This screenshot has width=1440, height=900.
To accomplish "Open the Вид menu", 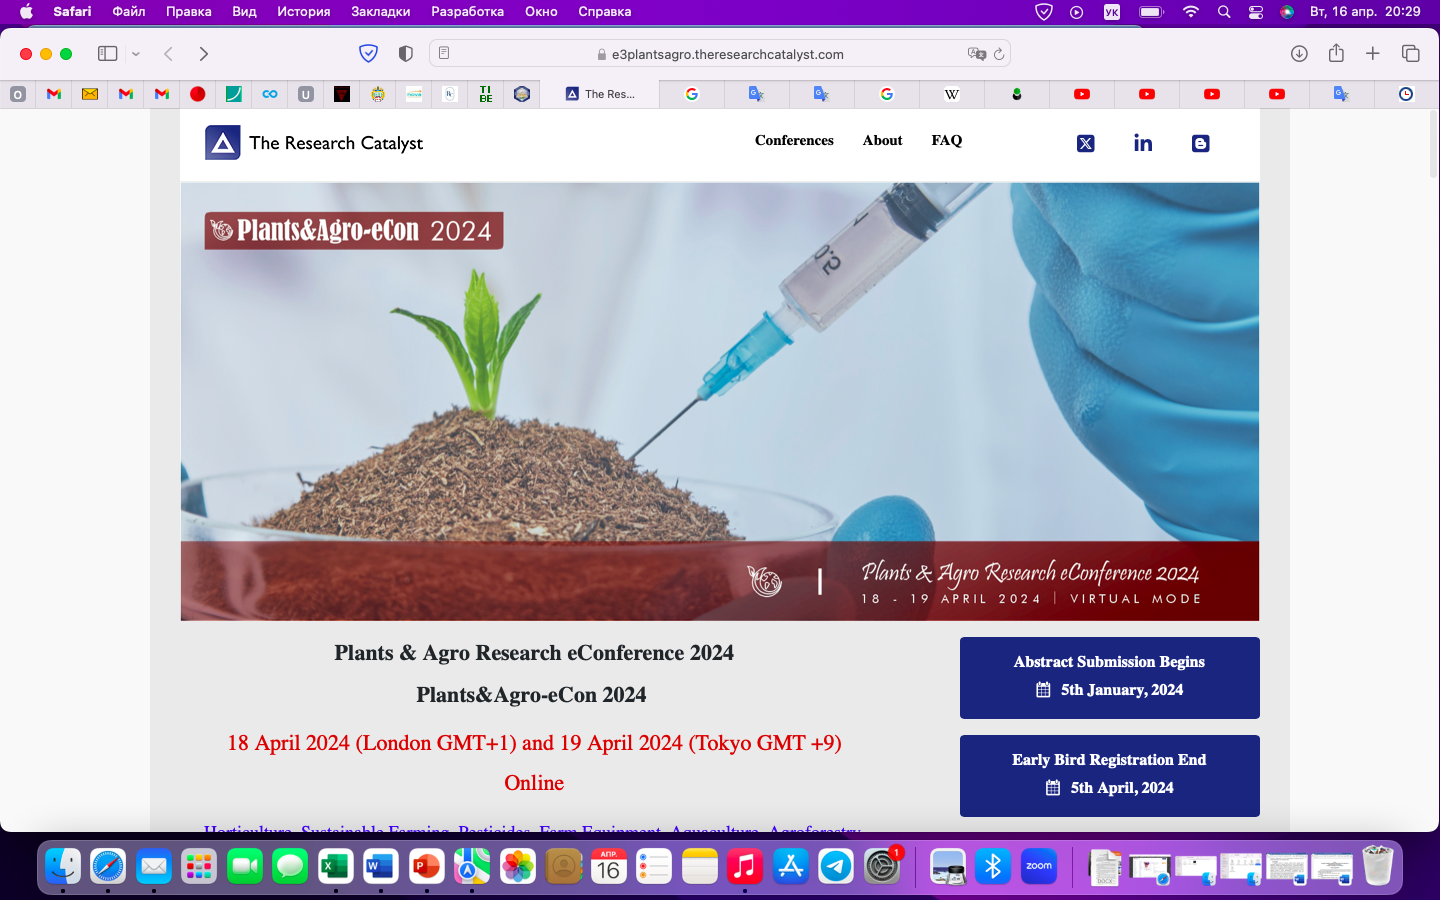I will [x=244, y=12].
